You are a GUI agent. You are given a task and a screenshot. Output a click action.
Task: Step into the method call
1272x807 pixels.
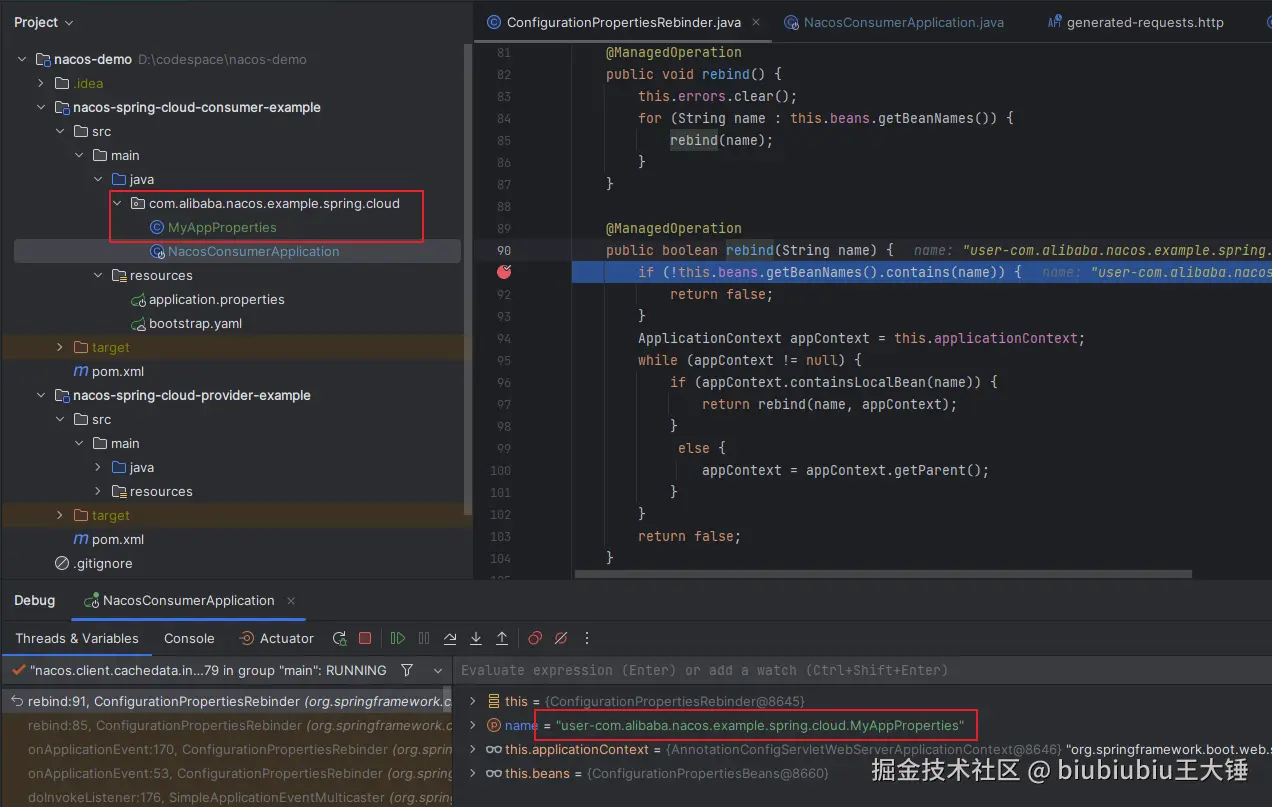(x=476, y=638)
